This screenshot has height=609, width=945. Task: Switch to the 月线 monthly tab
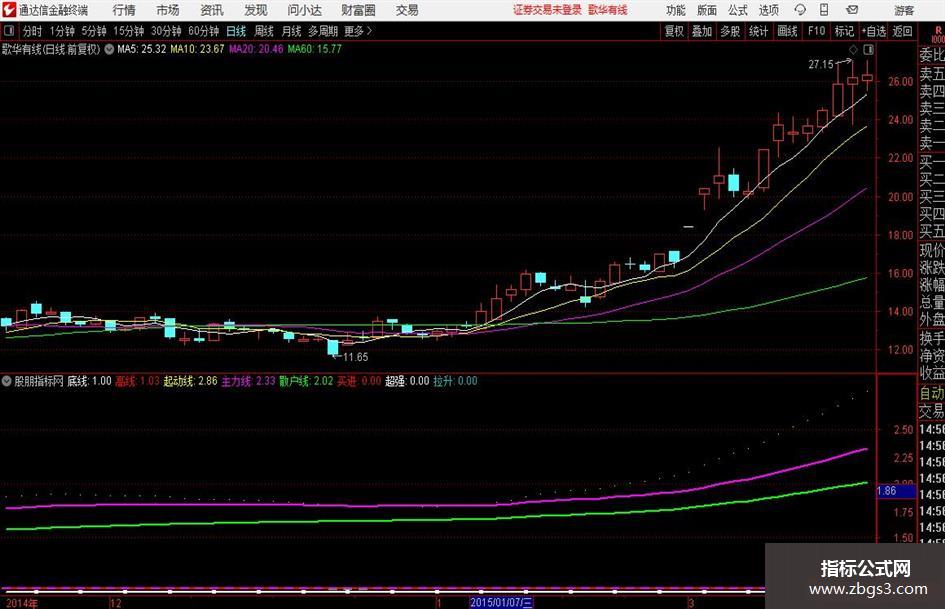pyautogui.click(x=292, y=31)
